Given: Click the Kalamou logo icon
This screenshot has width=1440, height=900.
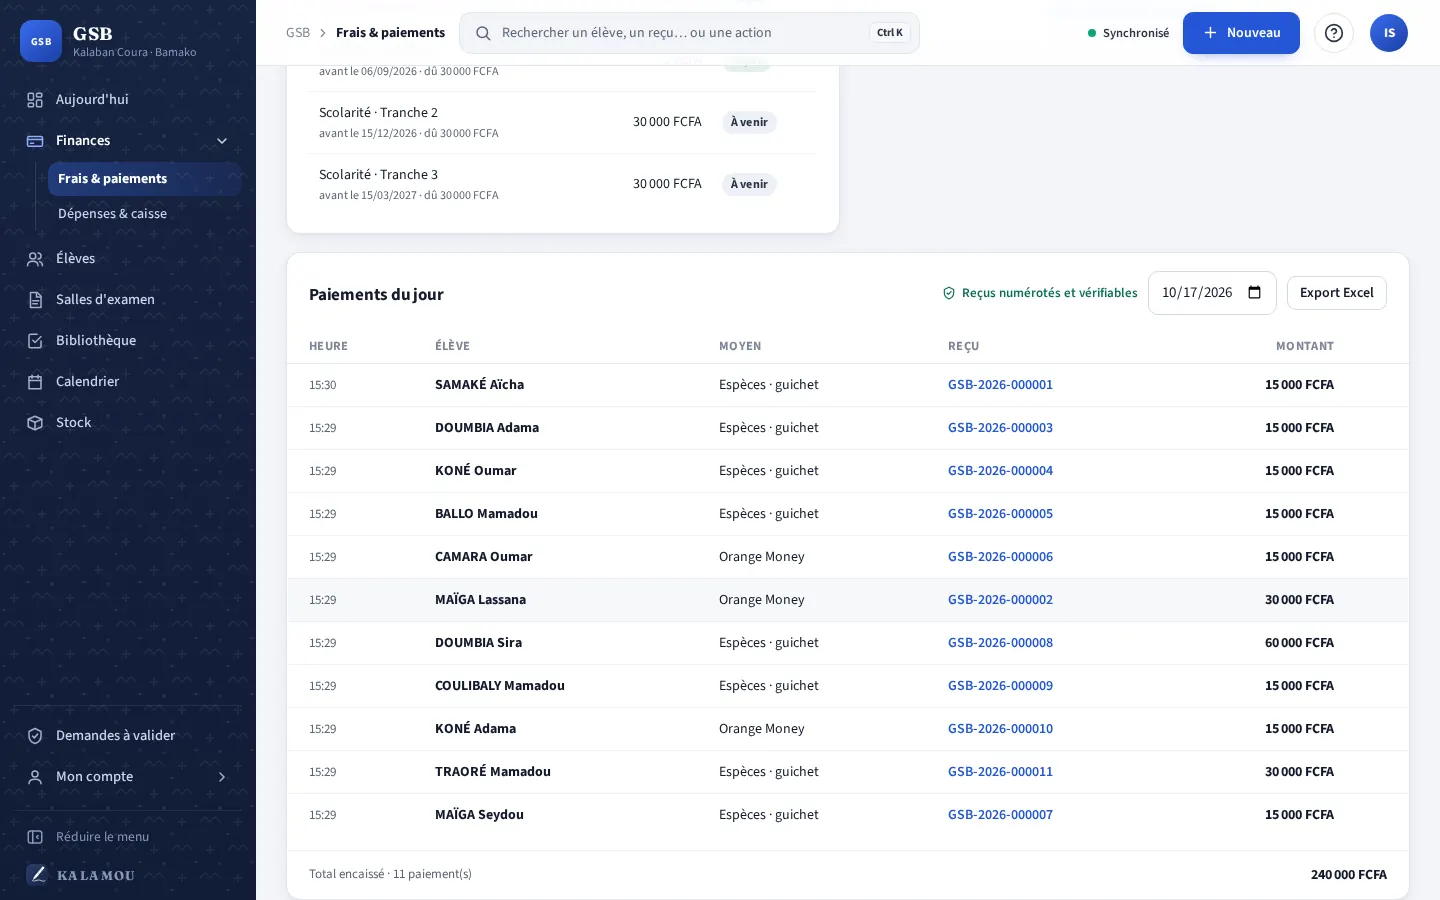Looking at the screenshot, I should click(x=37, y=875).
